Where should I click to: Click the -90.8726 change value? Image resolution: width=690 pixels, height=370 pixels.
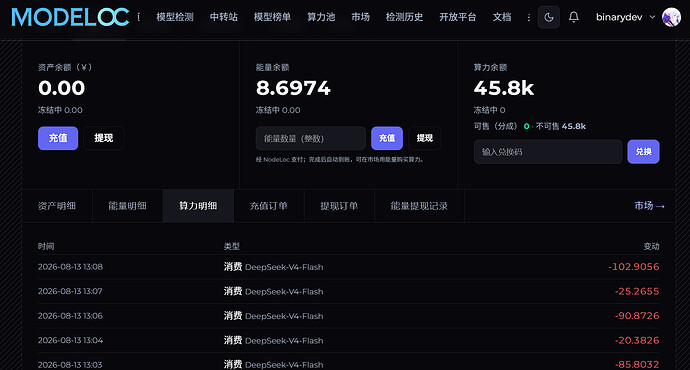point(637,316)
